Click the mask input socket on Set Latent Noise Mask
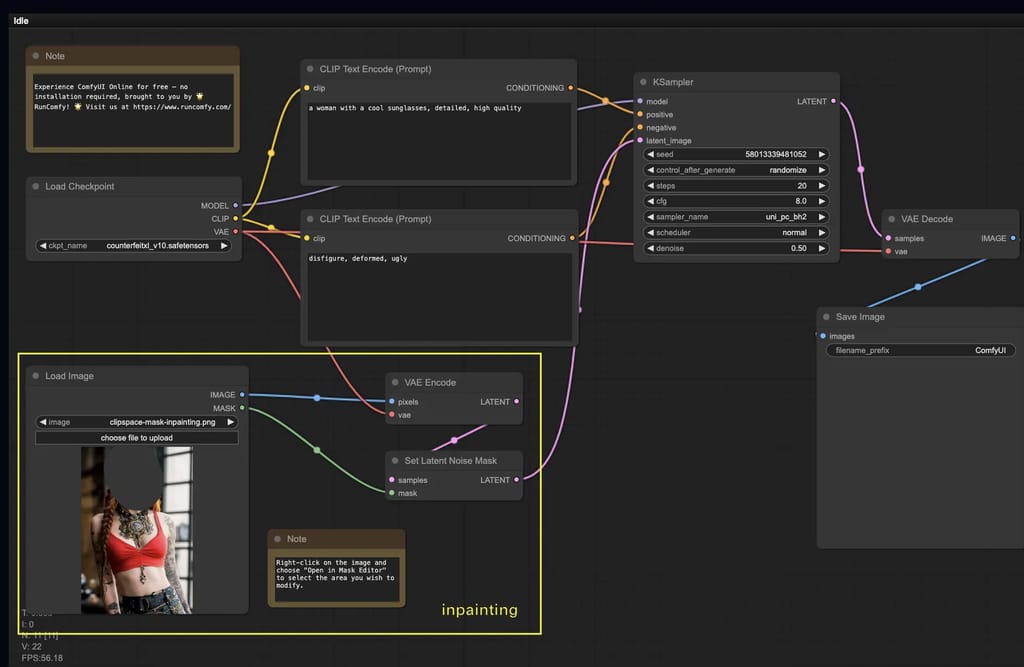 [x=392, y=493]
